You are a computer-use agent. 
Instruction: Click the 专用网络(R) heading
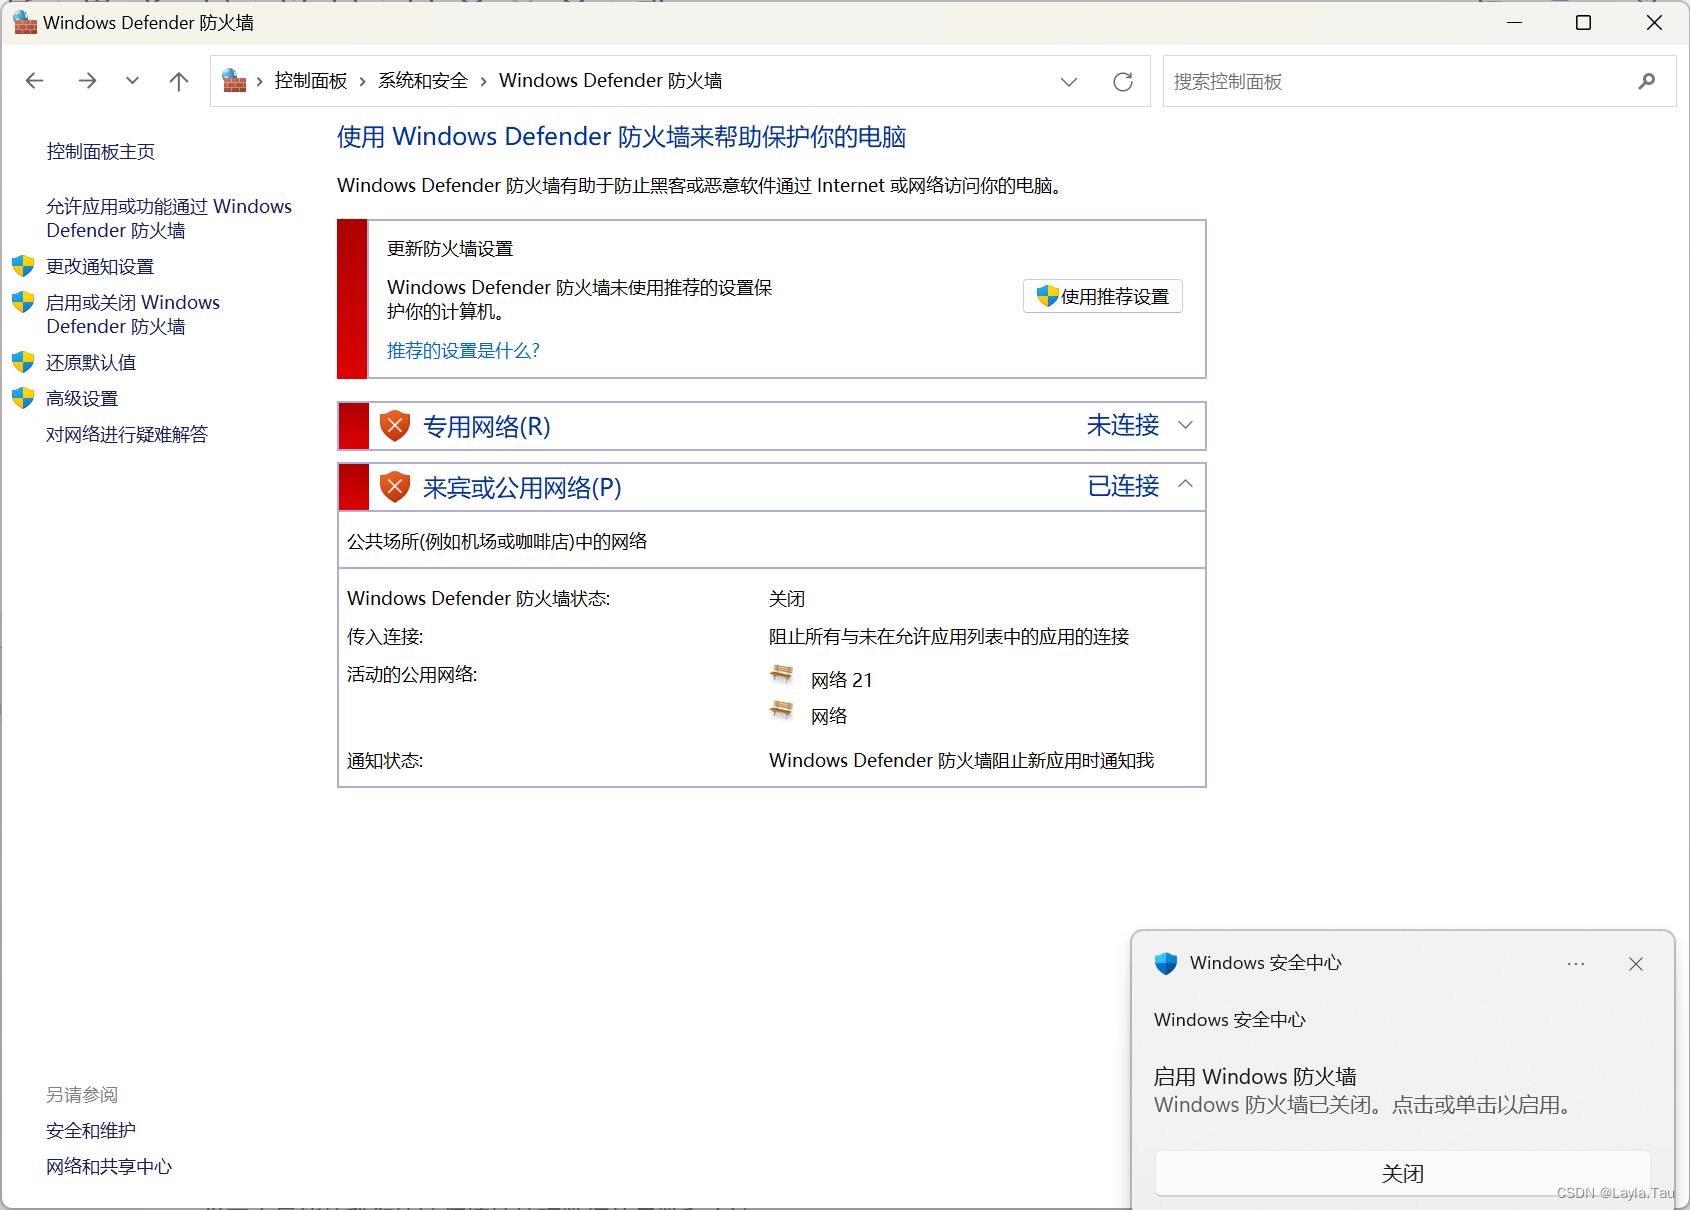pyautogui.click(x=487, y=427)
